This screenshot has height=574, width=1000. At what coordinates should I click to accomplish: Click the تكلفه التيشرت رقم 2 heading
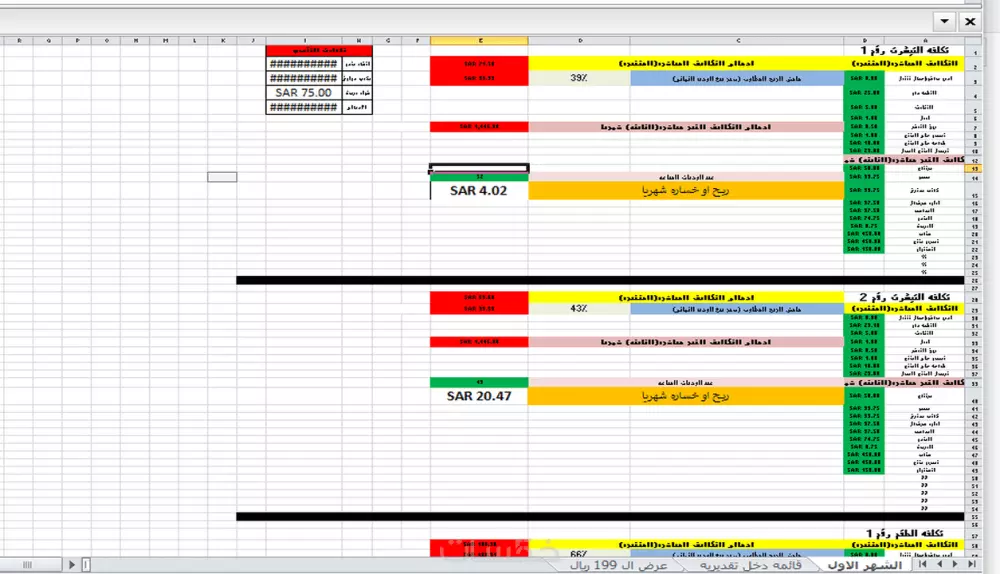point(904,297)
